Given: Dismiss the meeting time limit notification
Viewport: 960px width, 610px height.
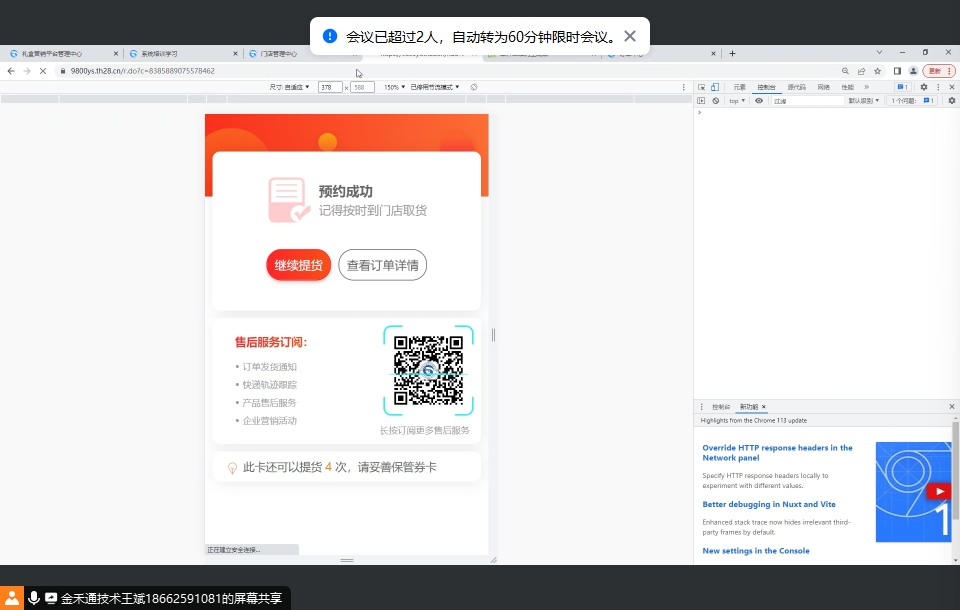Looking at the screenshot, I should pos(629,36).
